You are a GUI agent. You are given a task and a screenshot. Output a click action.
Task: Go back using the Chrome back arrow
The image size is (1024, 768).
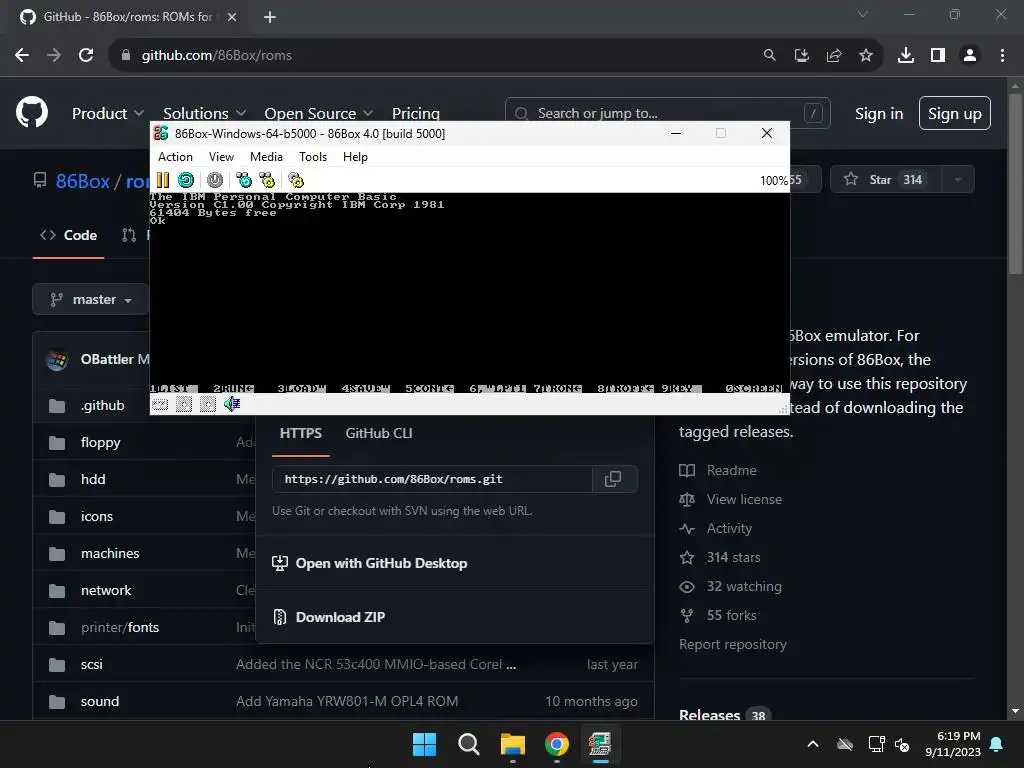pyautogui.click(x=22, y=55)
